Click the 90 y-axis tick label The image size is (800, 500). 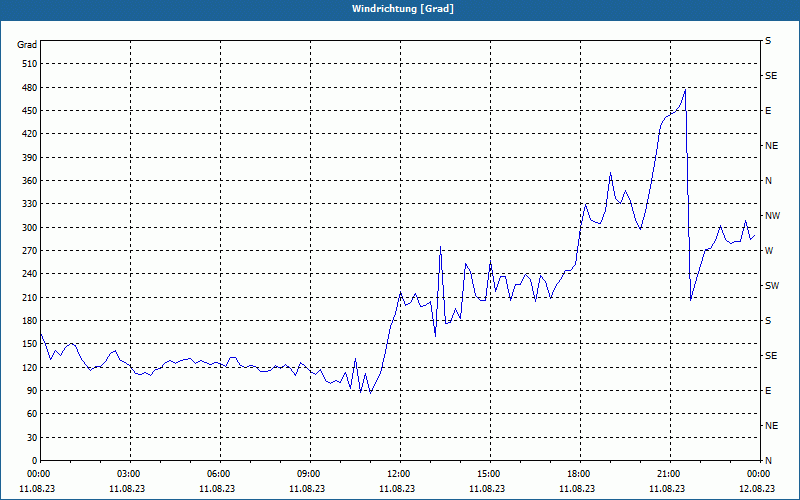pos(32,390)
